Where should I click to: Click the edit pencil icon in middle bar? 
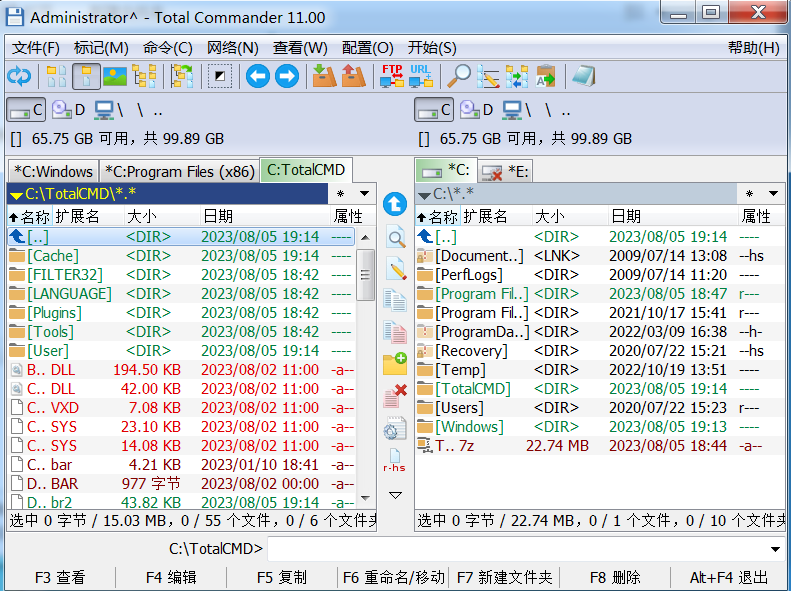(395, 268)
